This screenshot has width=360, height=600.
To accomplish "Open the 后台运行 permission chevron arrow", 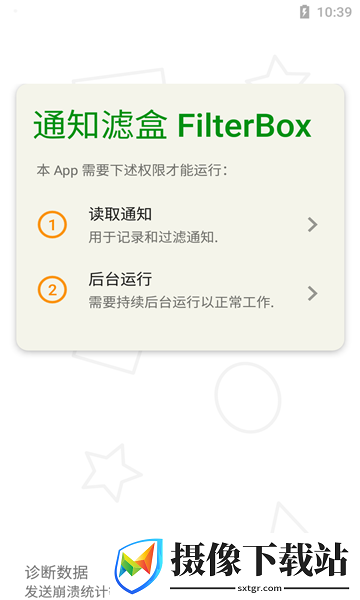I will coord(313,293).
